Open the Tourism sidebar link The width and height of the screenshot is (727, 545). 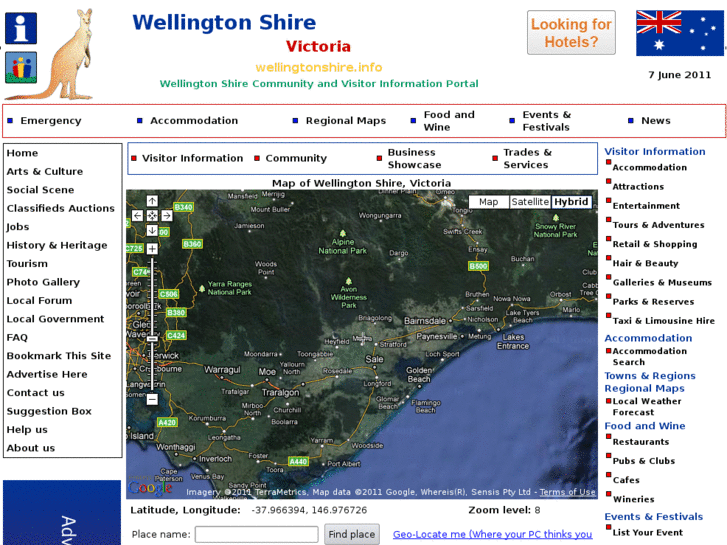point(27,263)
